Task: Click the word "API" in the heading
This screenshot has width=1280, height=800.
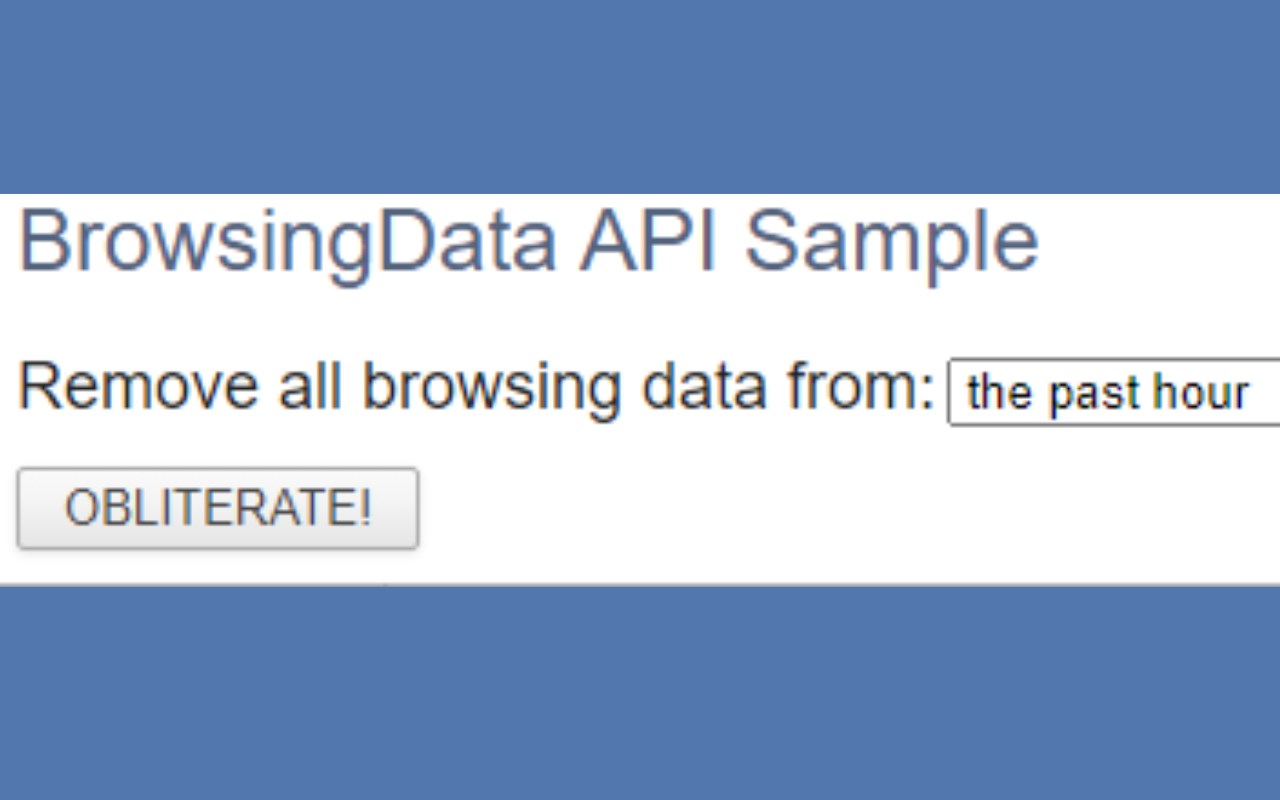Action: (649, 241)
